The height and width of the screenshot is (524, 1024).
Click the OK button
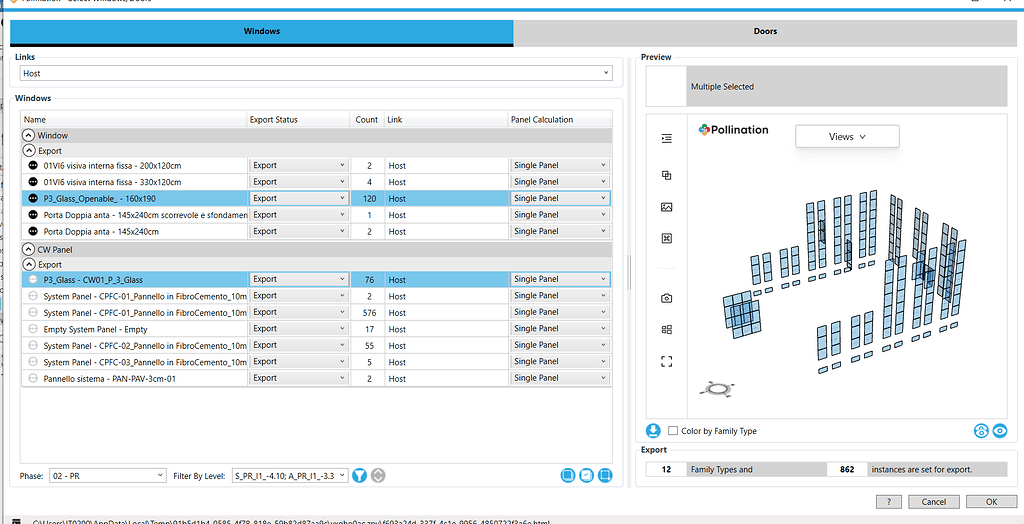pos(991,502)
